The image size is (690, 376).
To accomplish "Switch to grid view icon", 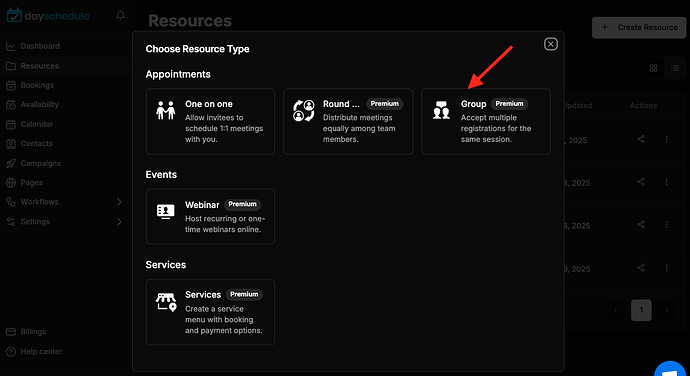I will [653, 68].
